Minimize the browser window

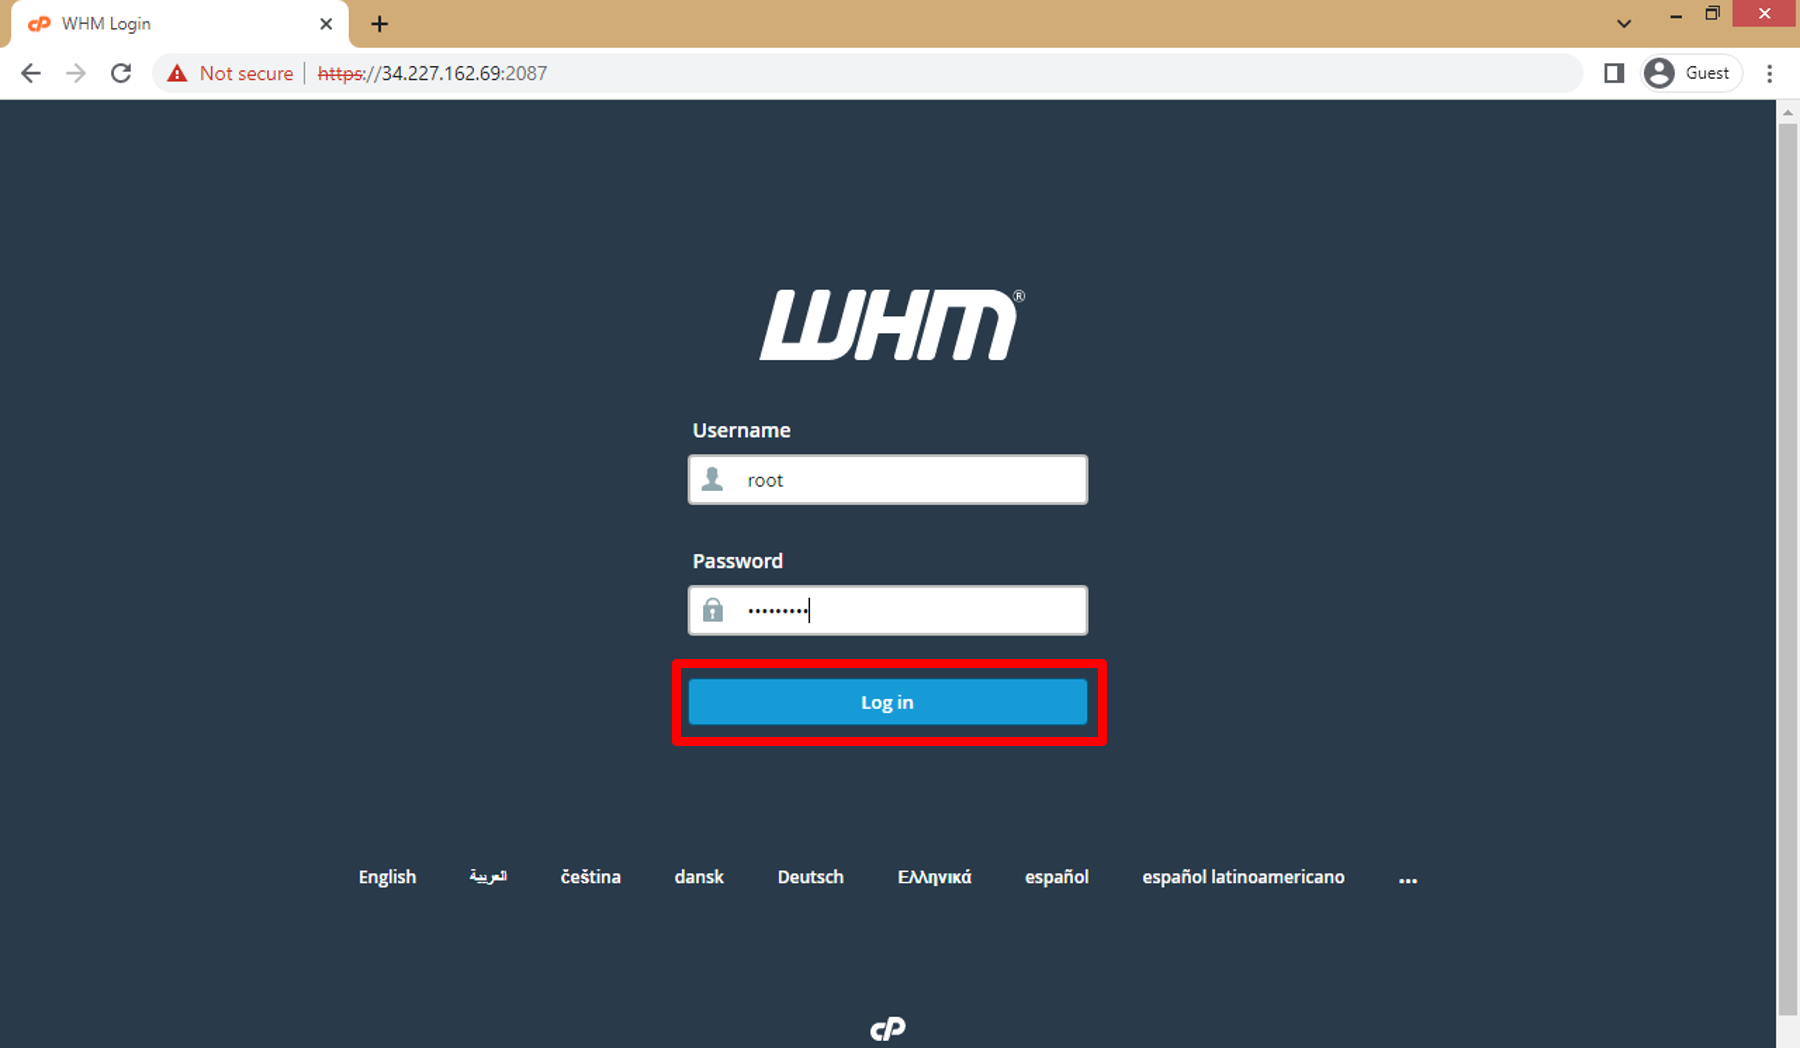point(1676,14)
